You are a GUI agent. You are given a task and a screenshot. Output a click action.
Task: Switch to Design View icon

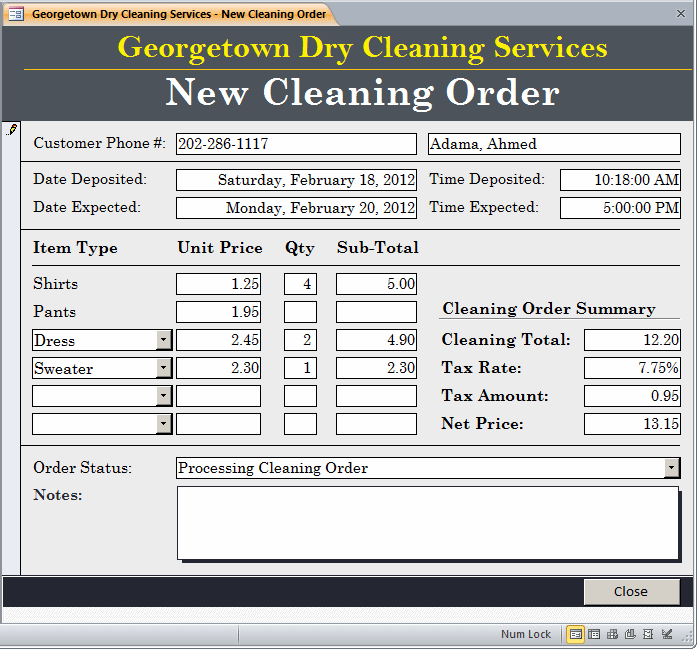(667, 634)
